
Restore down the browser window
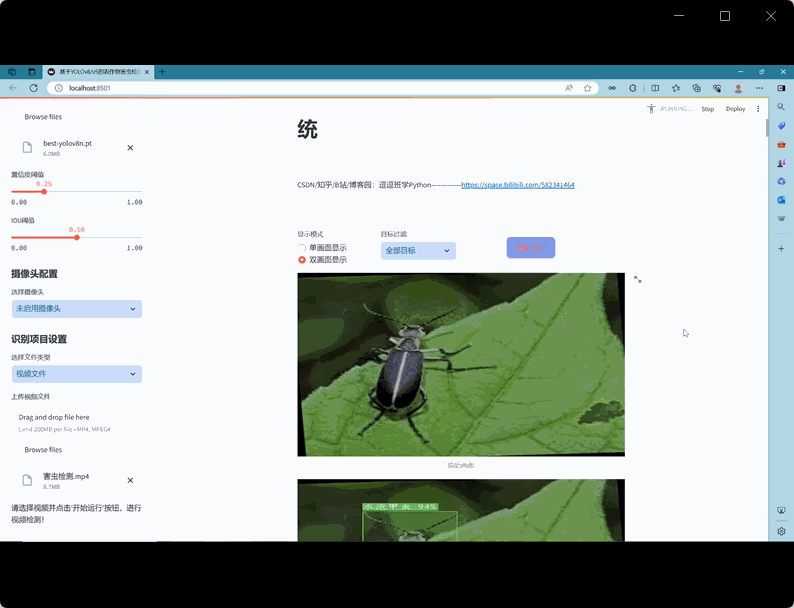(x=761, y=72)
